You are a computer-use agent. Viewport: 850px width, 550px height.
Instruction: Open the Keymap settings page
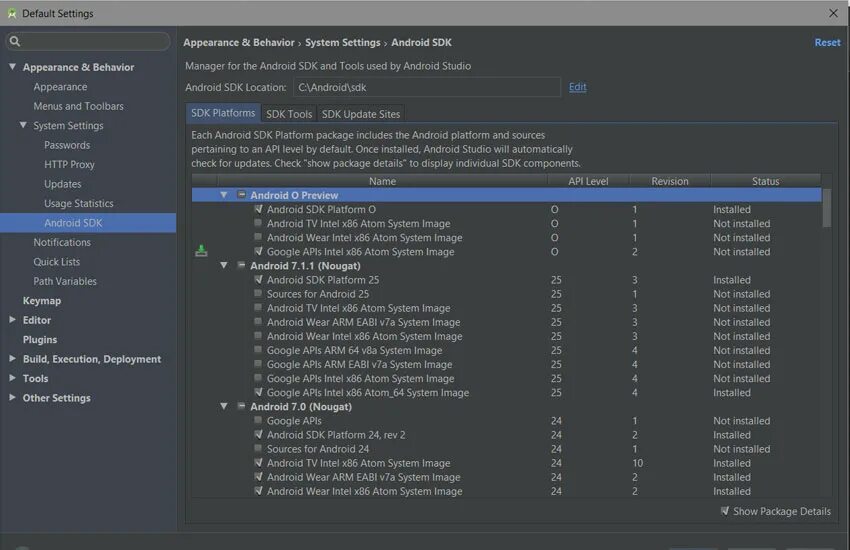42,301
